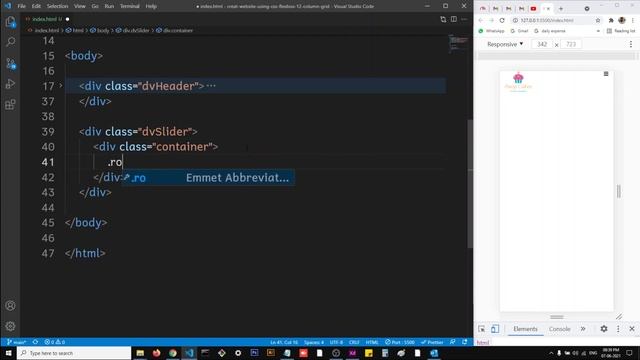Click the body breadcrumb item

pos(100,31)
